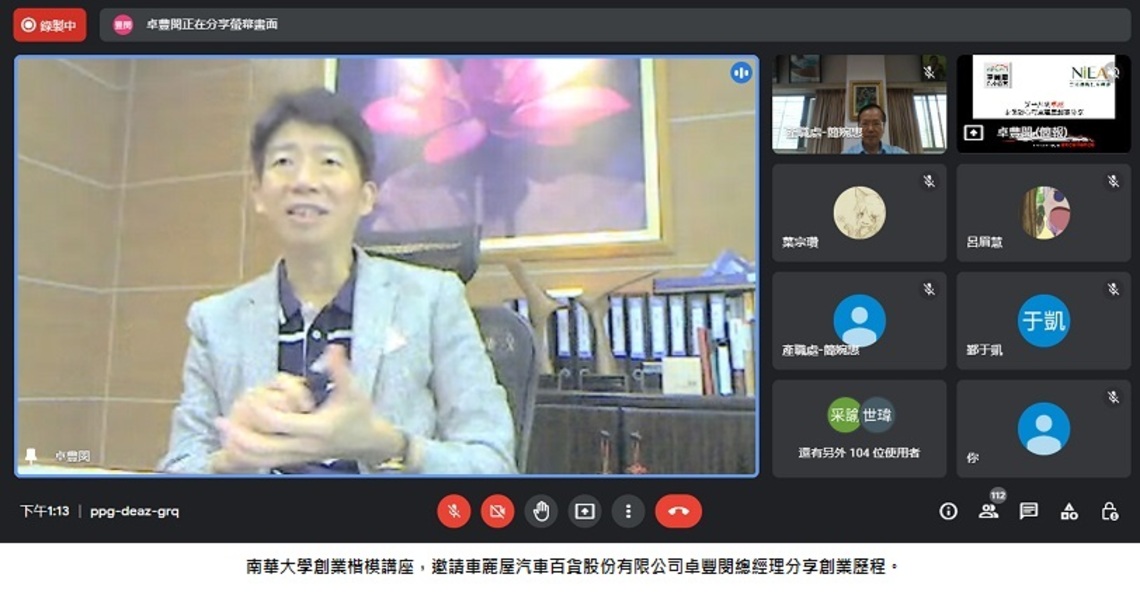This screenshot has height=609, width=1140.
Task: Click the 葉宗瓚 name label
Action: tap(800, 243)
